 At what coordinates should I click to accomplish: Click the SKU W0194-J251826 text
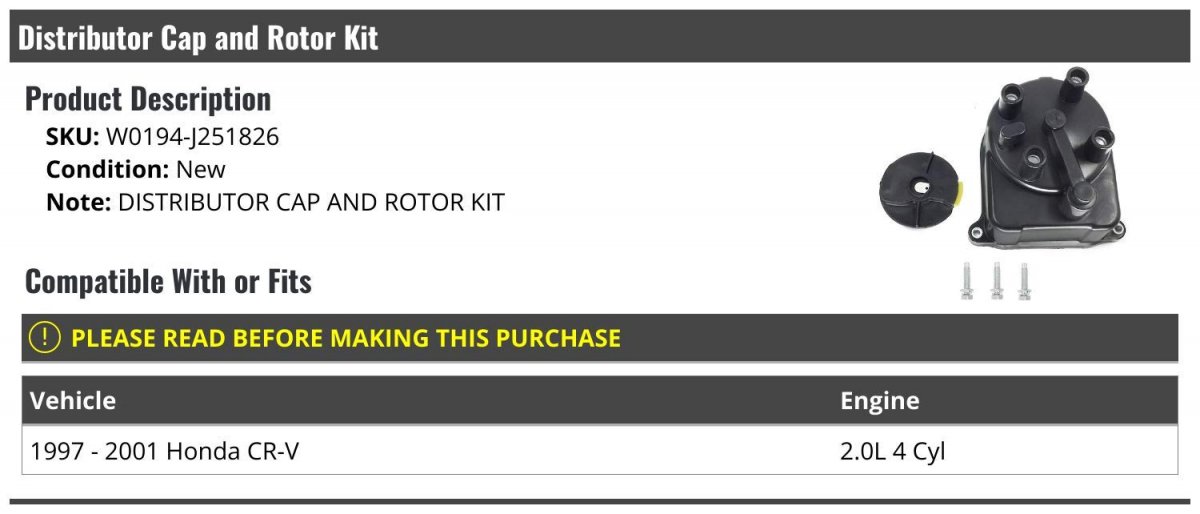point(163,137)
